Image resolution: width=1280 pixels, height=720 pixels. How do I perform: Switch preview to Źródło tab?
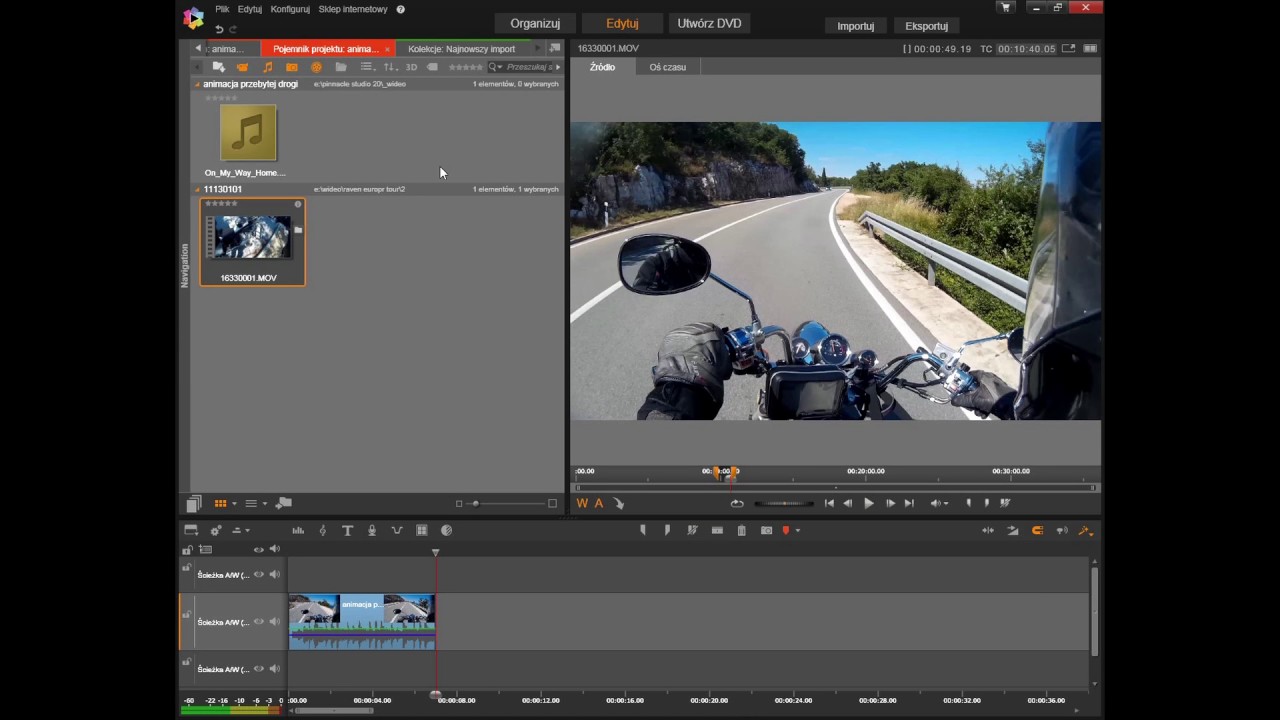coord(602,67)
